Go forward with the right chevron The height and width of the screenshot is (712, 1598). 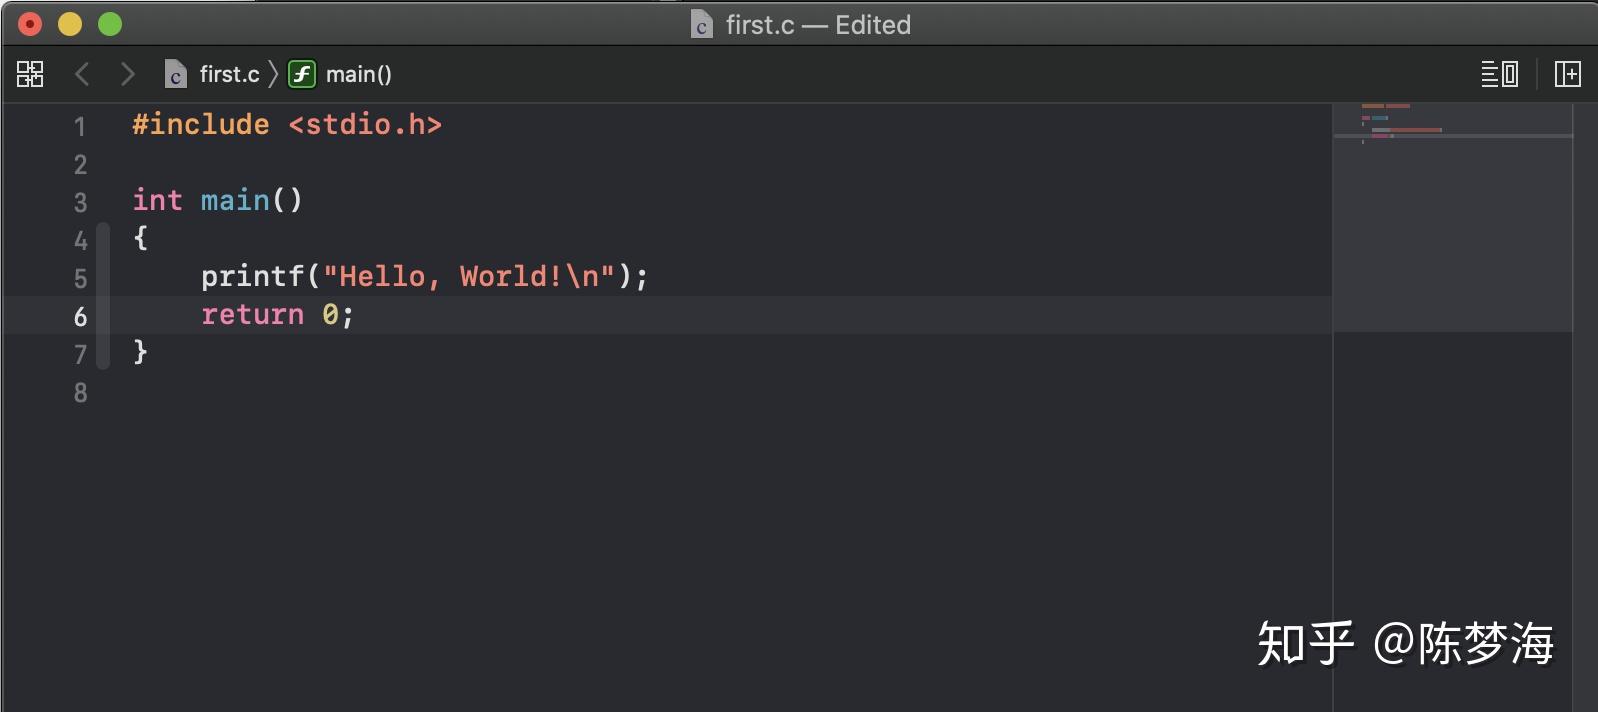127,74
